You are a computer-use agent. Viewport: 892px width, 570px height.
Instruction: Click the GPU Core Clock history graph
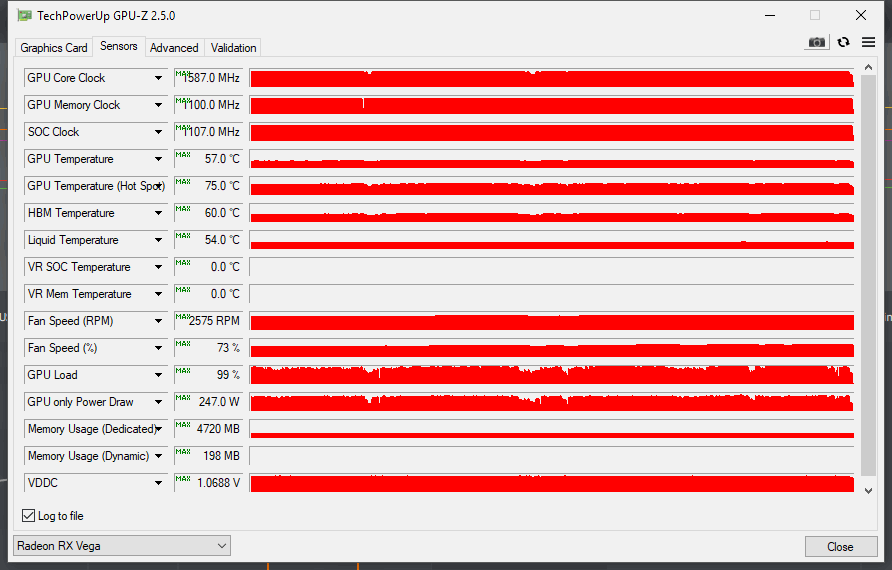pos(552,78)
